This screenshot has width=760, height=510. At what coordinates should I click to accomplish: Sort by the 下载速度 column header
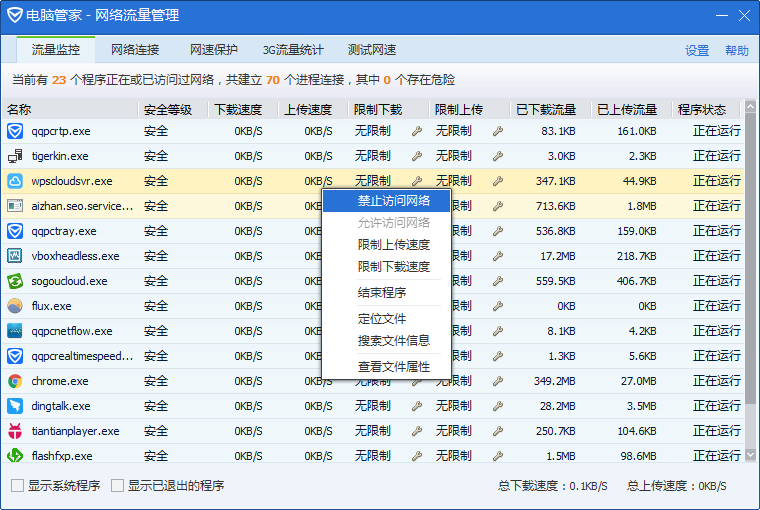238,109
